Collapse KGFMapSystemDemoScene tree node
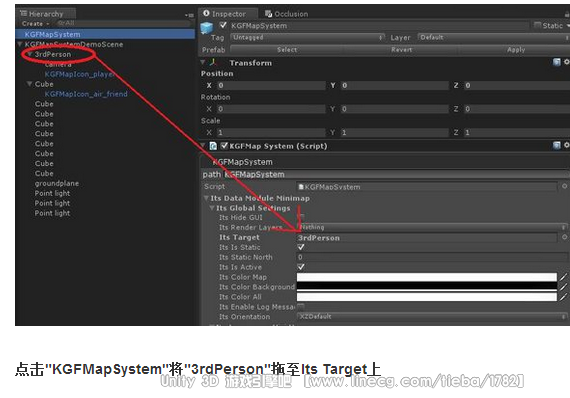The width and height of the screenshot is (570, 398). 20,44
